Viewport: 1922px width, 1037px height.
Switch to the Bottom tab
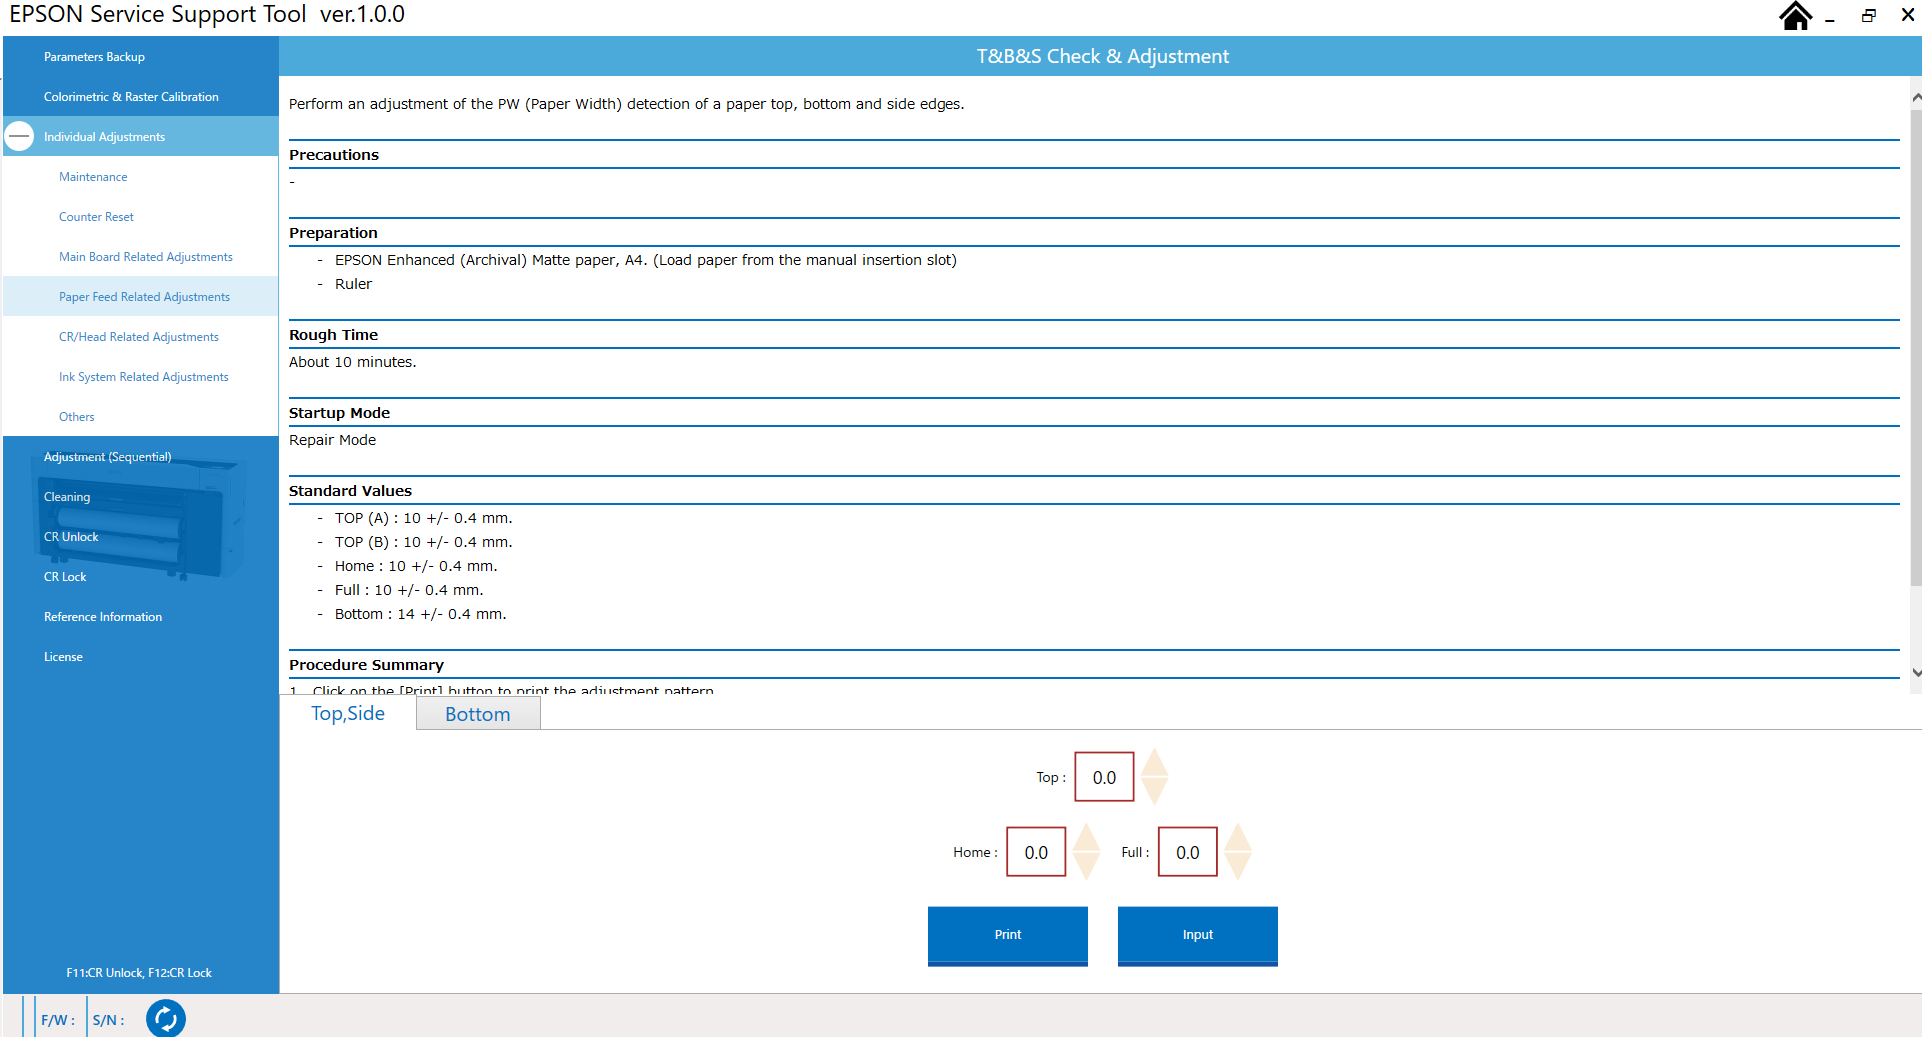tap(478, 714)
